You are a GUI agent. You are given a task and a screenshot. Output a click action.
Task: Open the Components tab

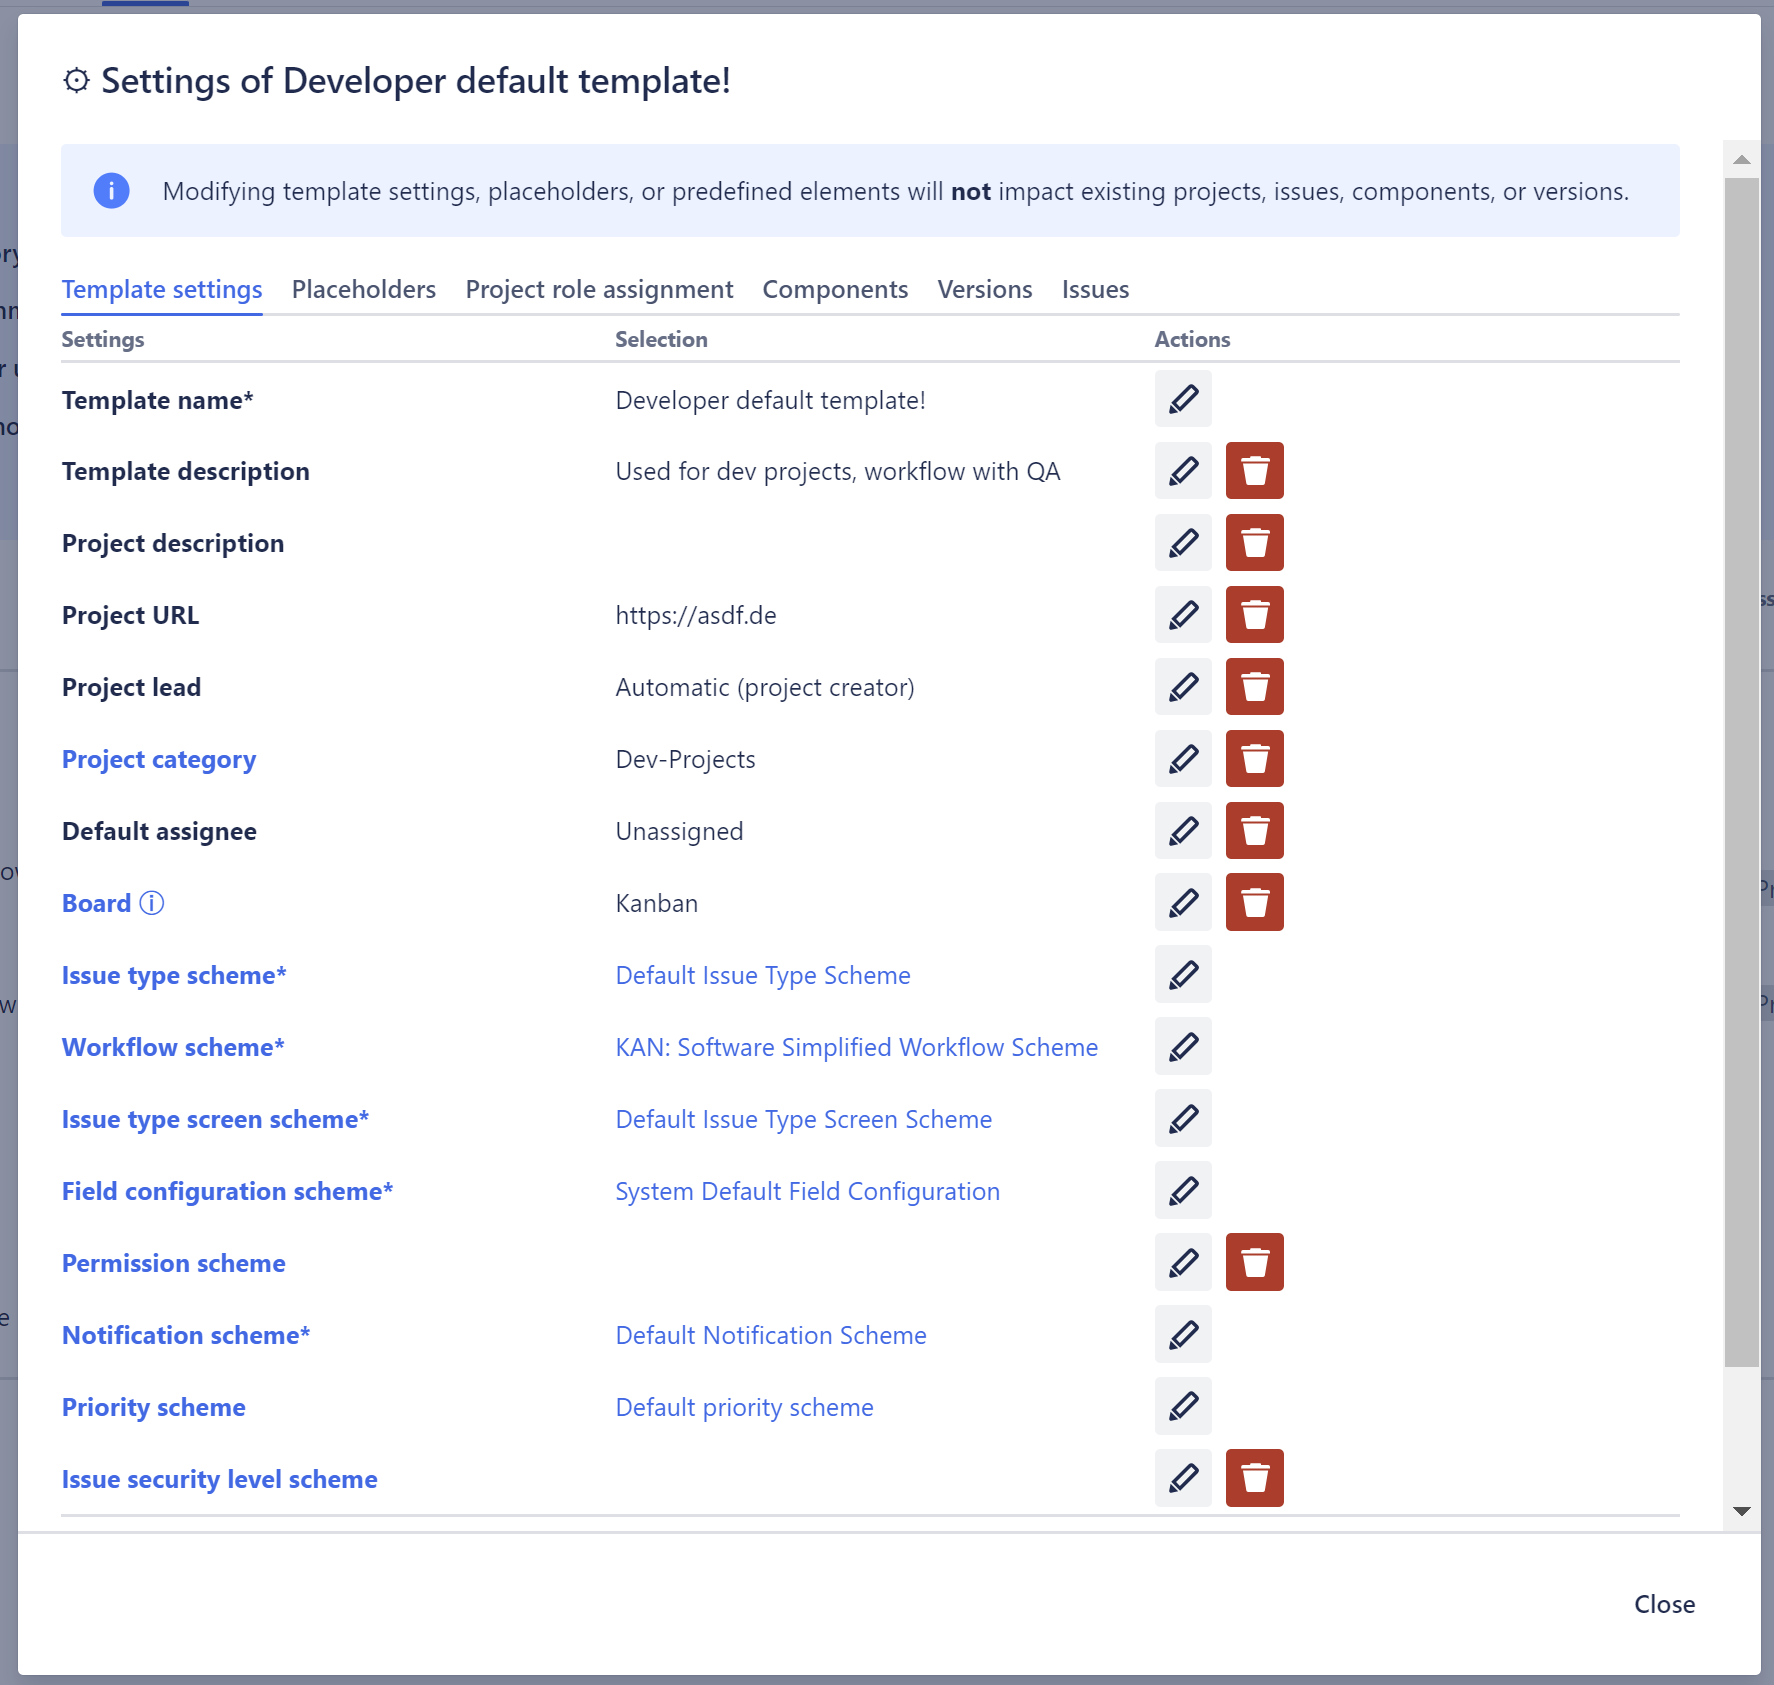tap(835, 289)
